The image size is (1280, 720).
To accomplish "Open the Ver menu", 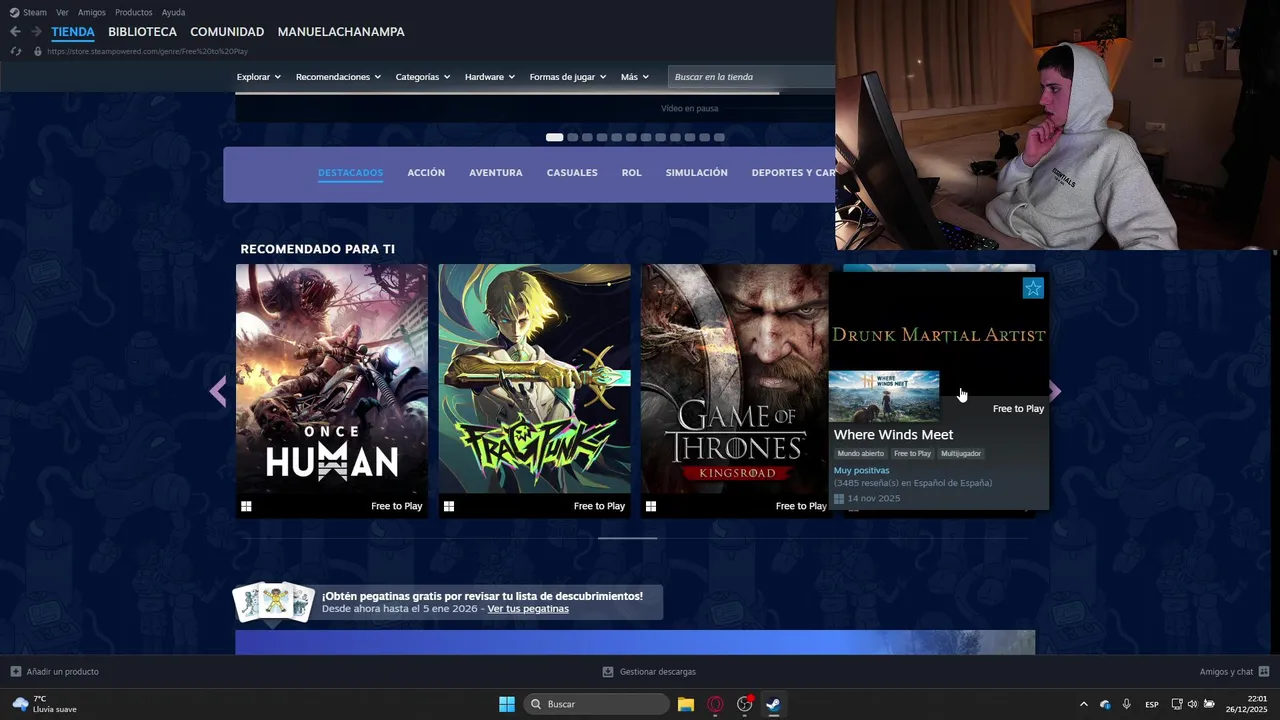I will [62, 12].
